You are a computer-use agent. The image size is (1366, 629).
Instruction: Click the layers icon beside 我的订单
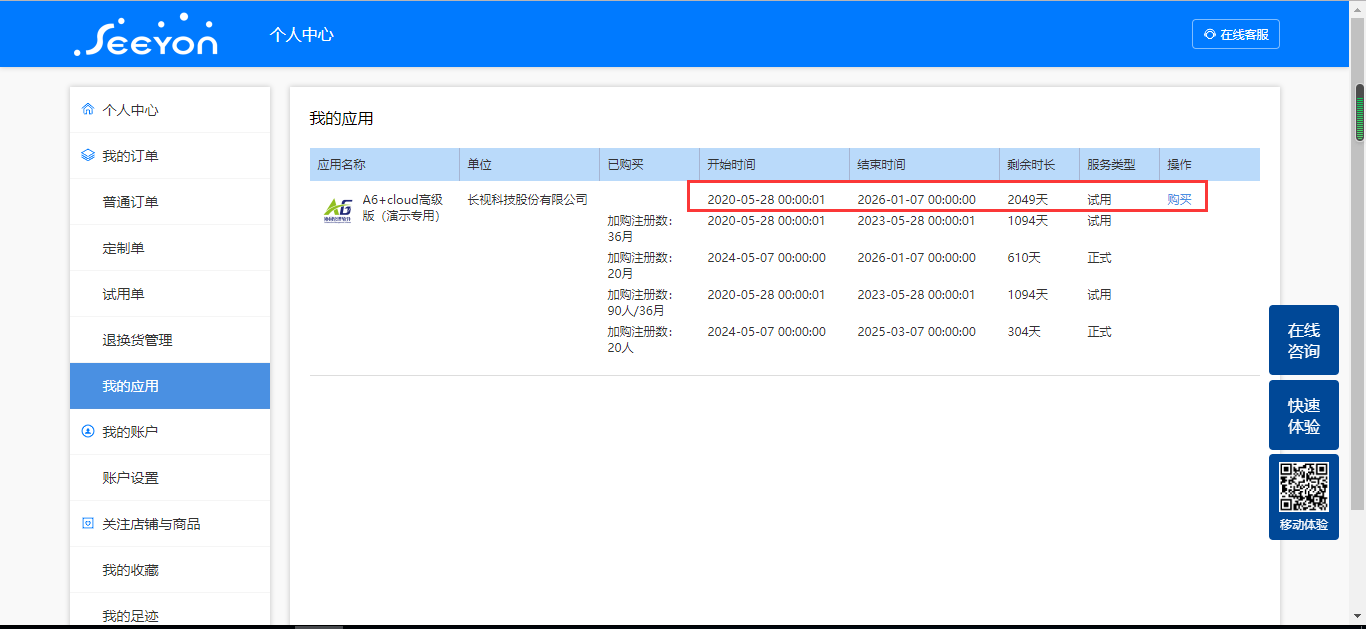(88, 156)
